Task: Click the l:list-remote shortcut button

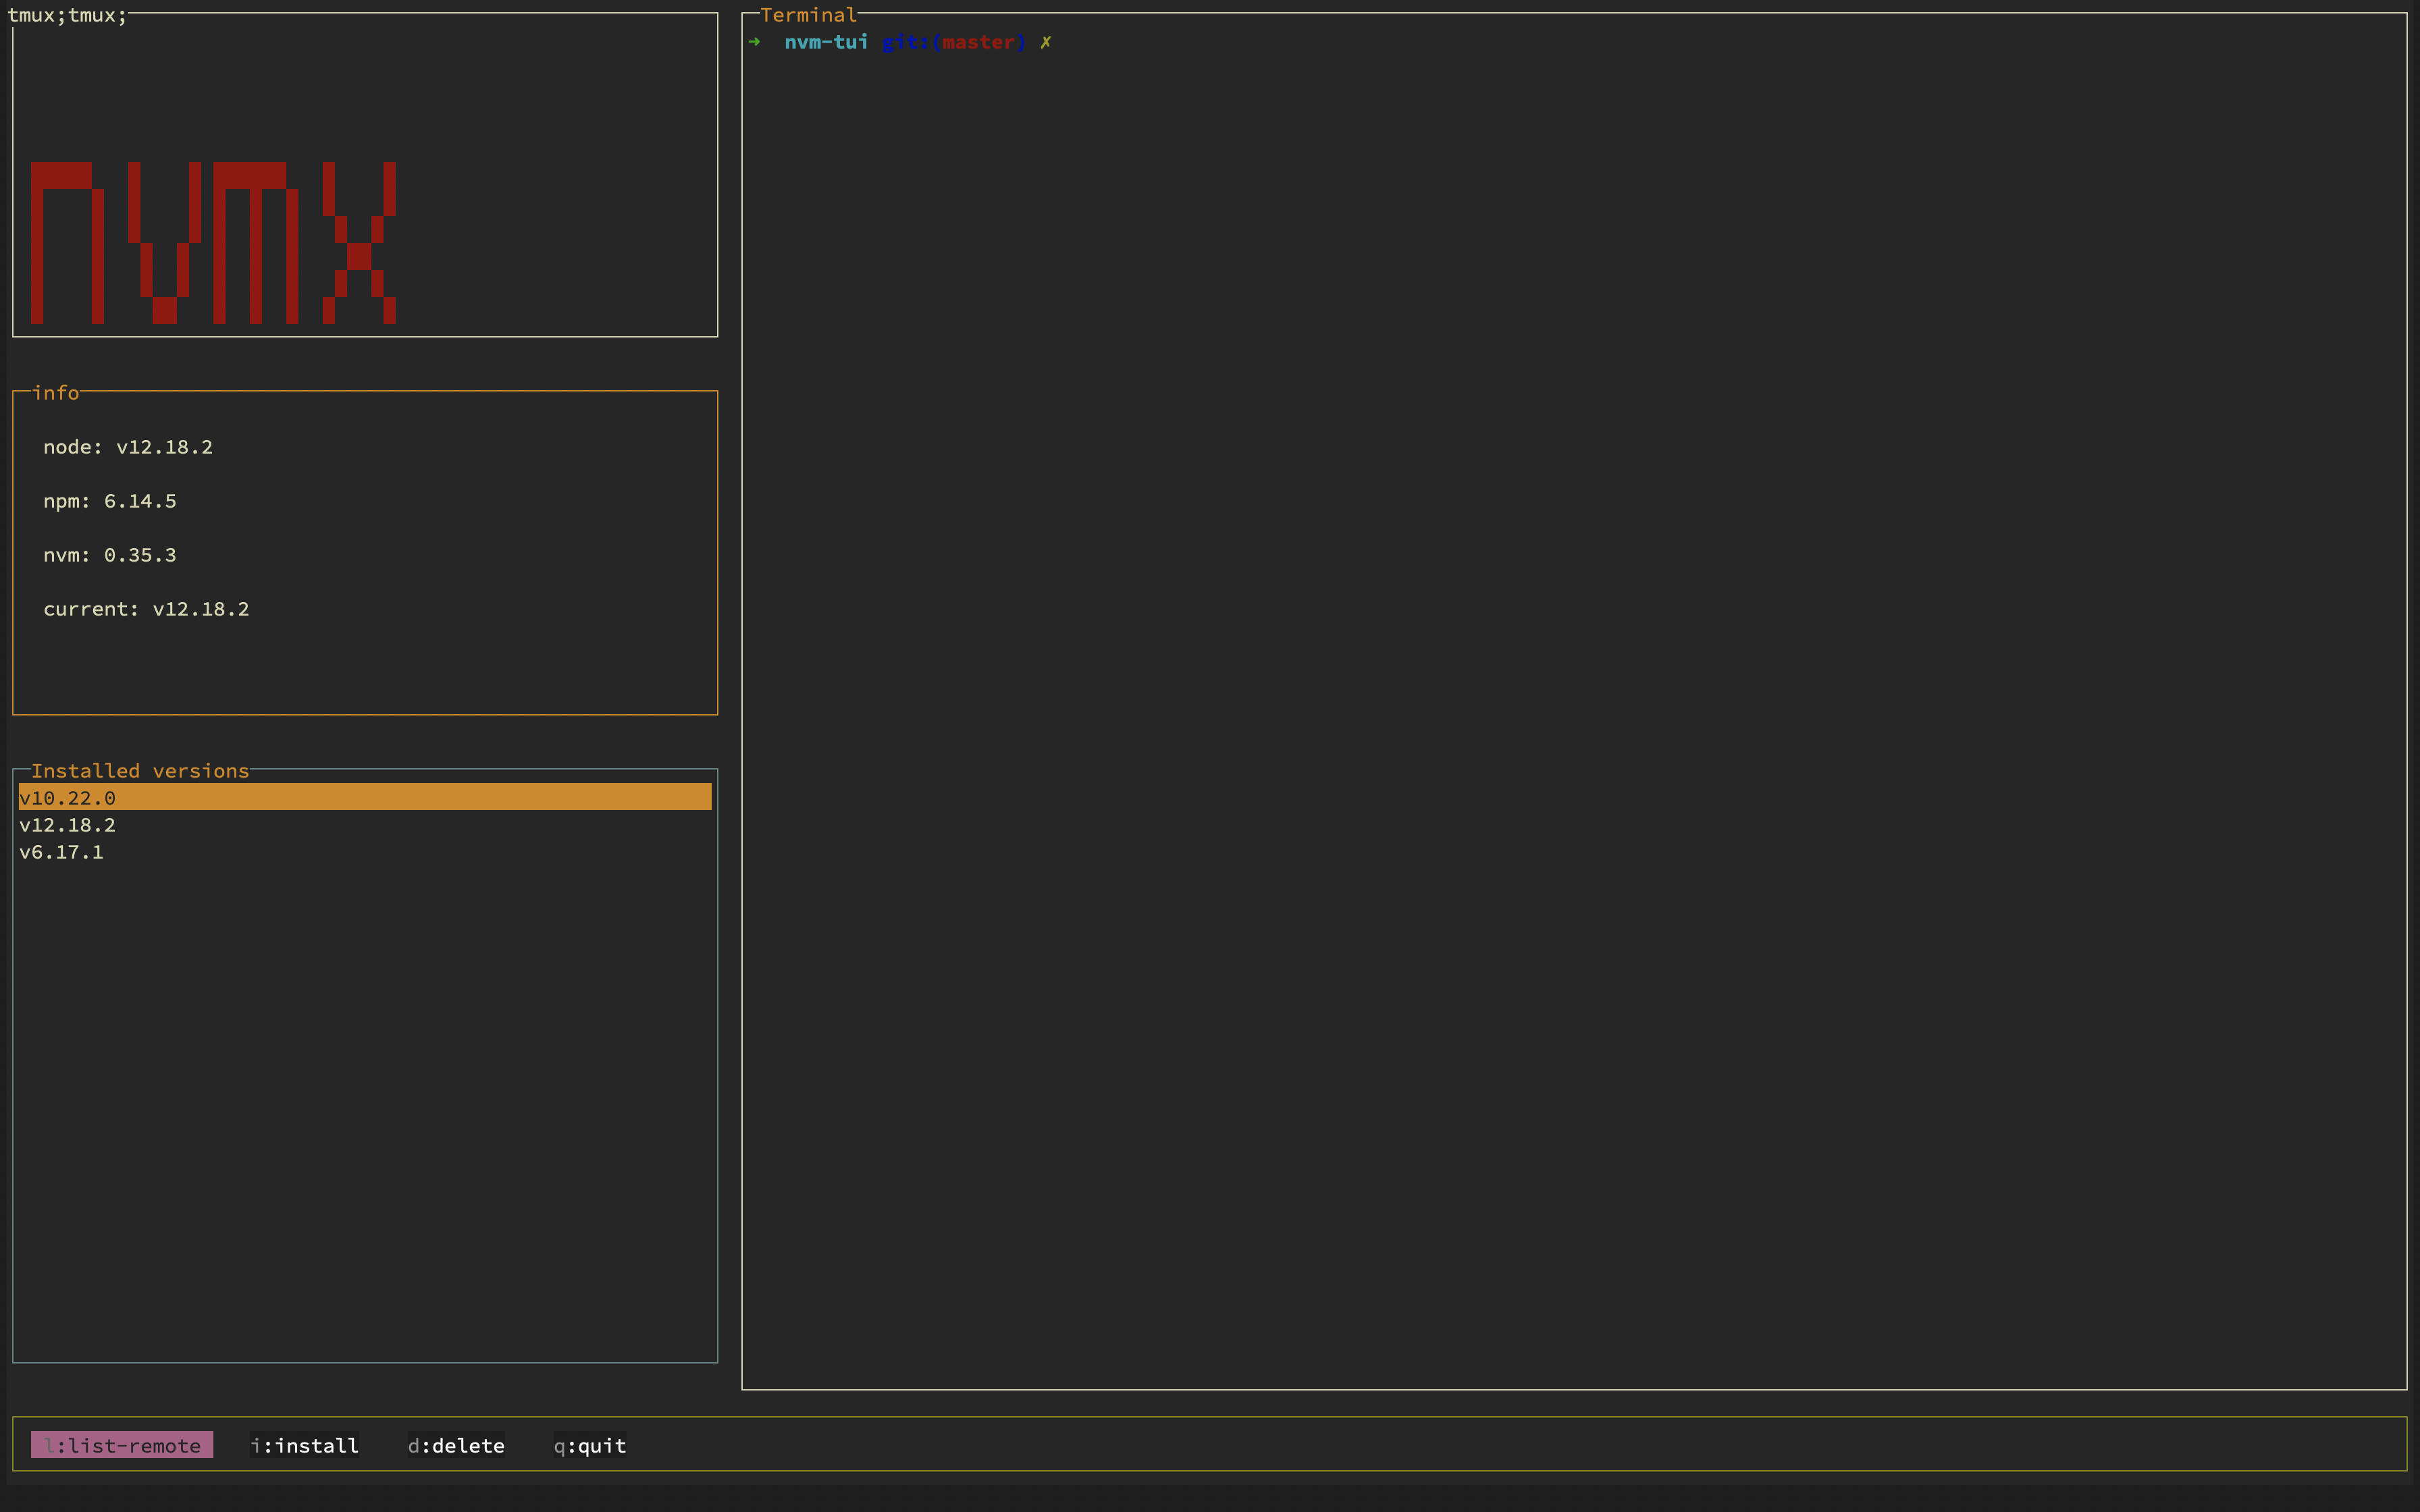Action: (122, 1445)
